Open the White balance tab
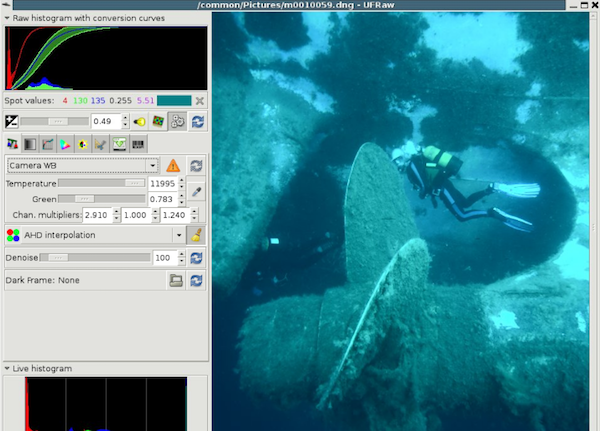The image size is (600, 431). click(13, 144)
